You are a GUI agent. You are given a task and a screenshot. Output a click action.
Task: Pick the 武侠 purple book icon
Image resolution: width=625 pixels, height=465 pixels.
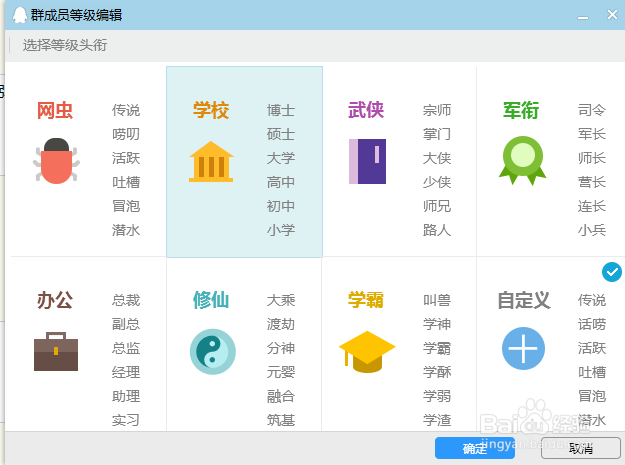point(367,161)
